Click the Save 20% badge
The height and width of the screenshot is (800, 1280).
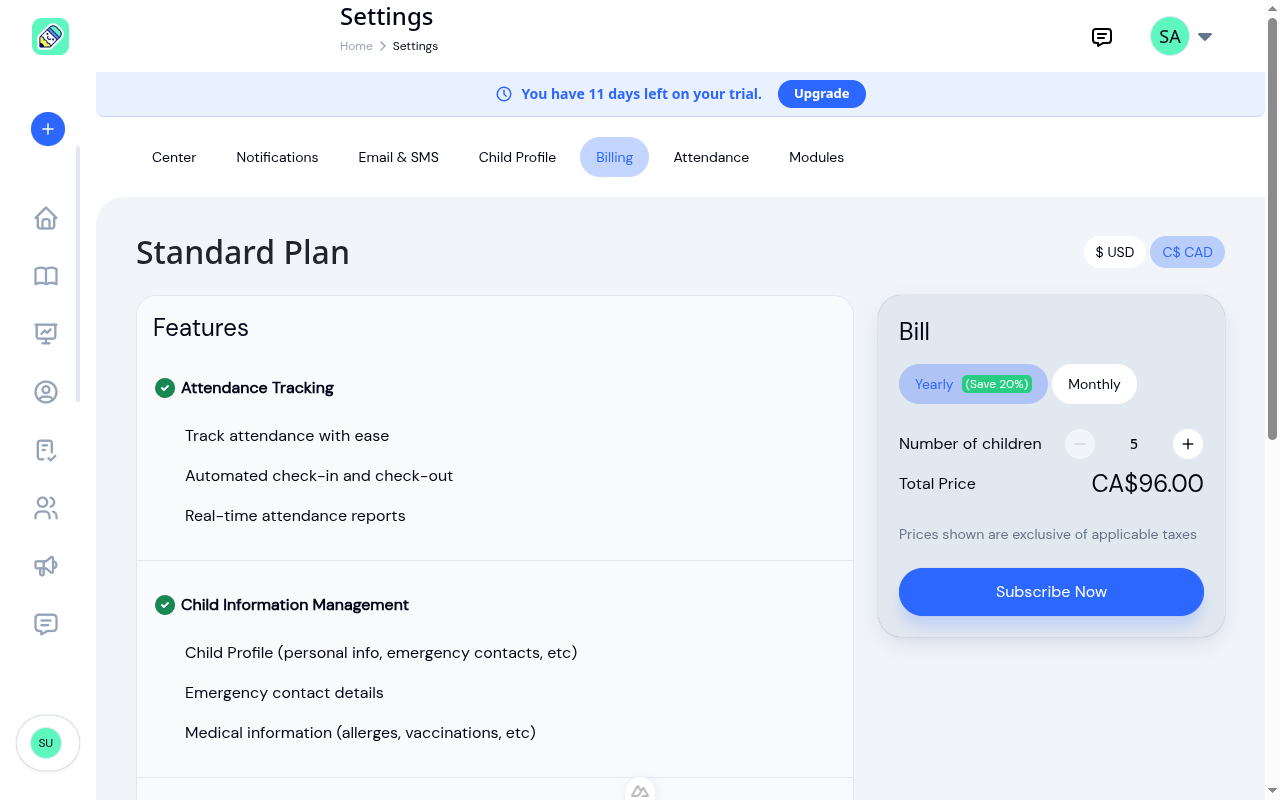point(996,384)
